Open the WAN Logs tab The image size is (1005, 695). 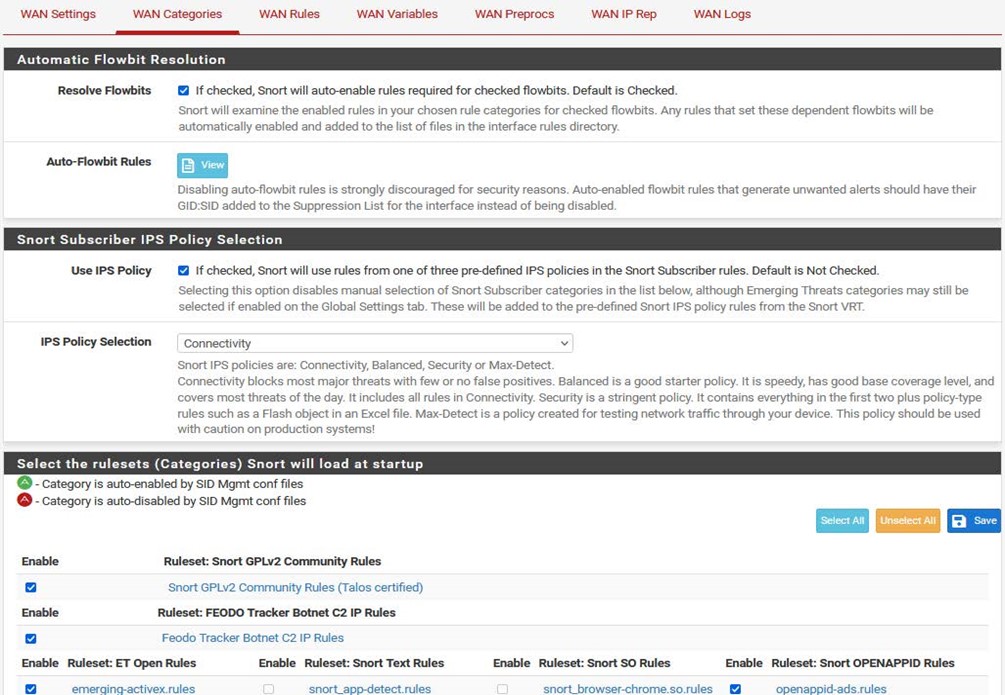click(x=722, y=14)
